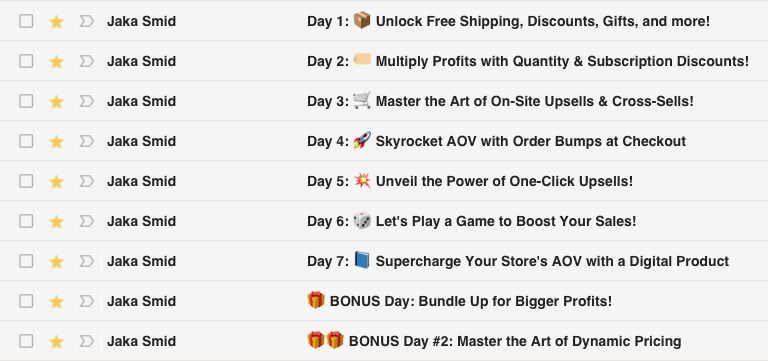Mark BONUS Day Bundle Up email as important
Screen dimensions: 768x361
click(x=86, y=301)
